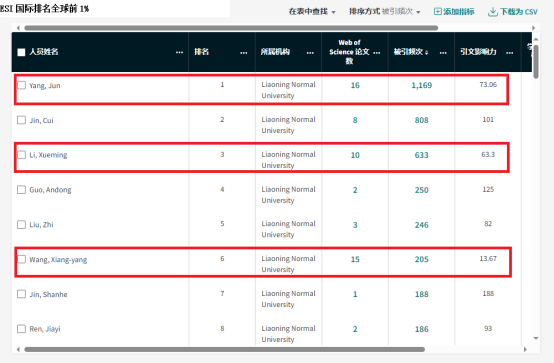Open paper count 10 for Li, Xueming
The image size is (554, 363).
coord(355,155)
